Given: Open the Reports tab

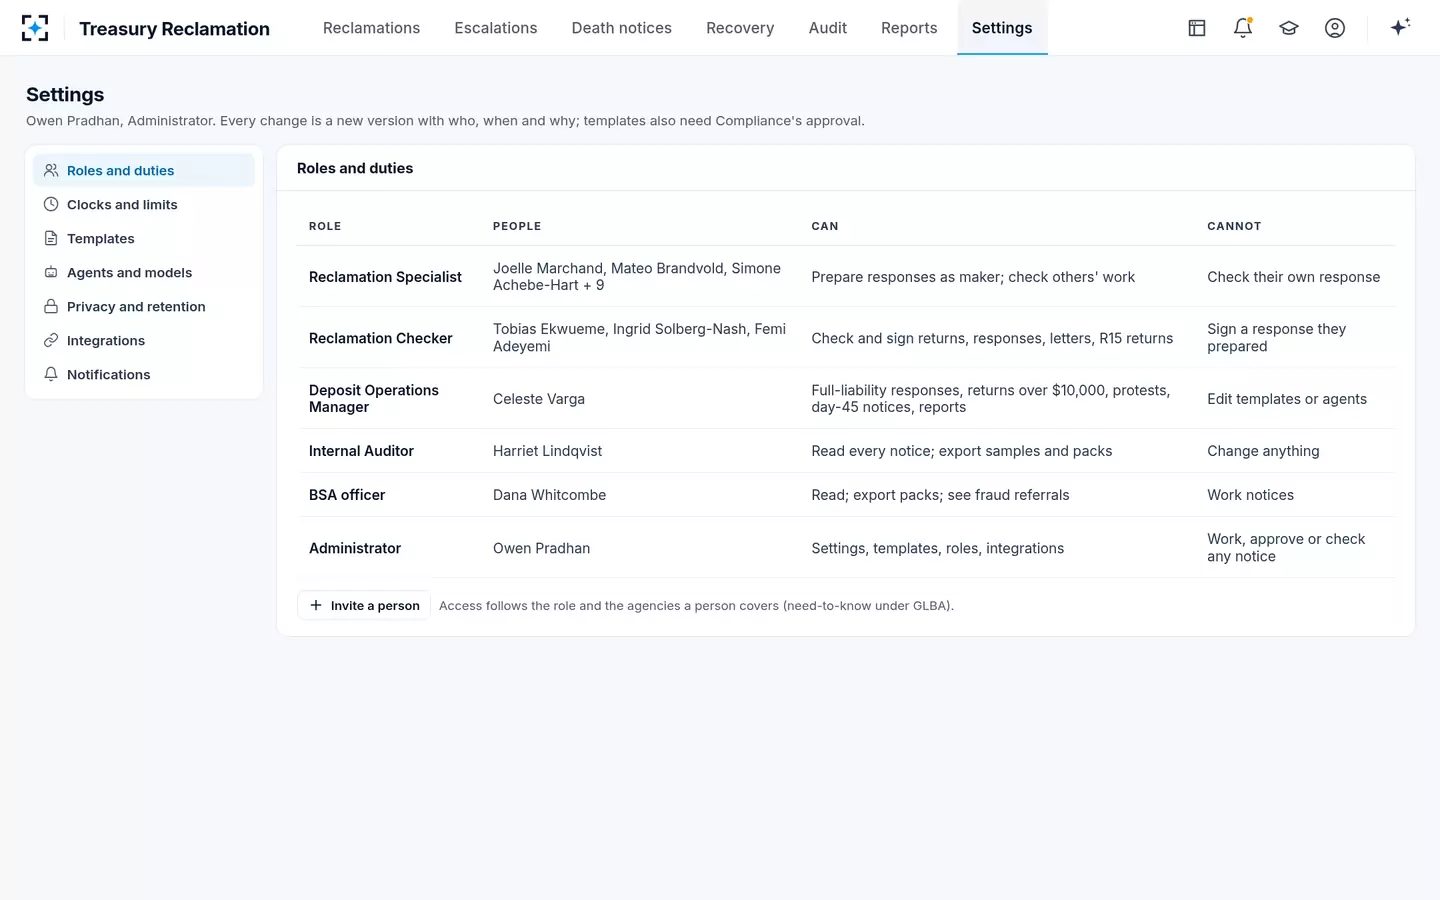Looking at the screenshot, I should click(x=909, y=28).
